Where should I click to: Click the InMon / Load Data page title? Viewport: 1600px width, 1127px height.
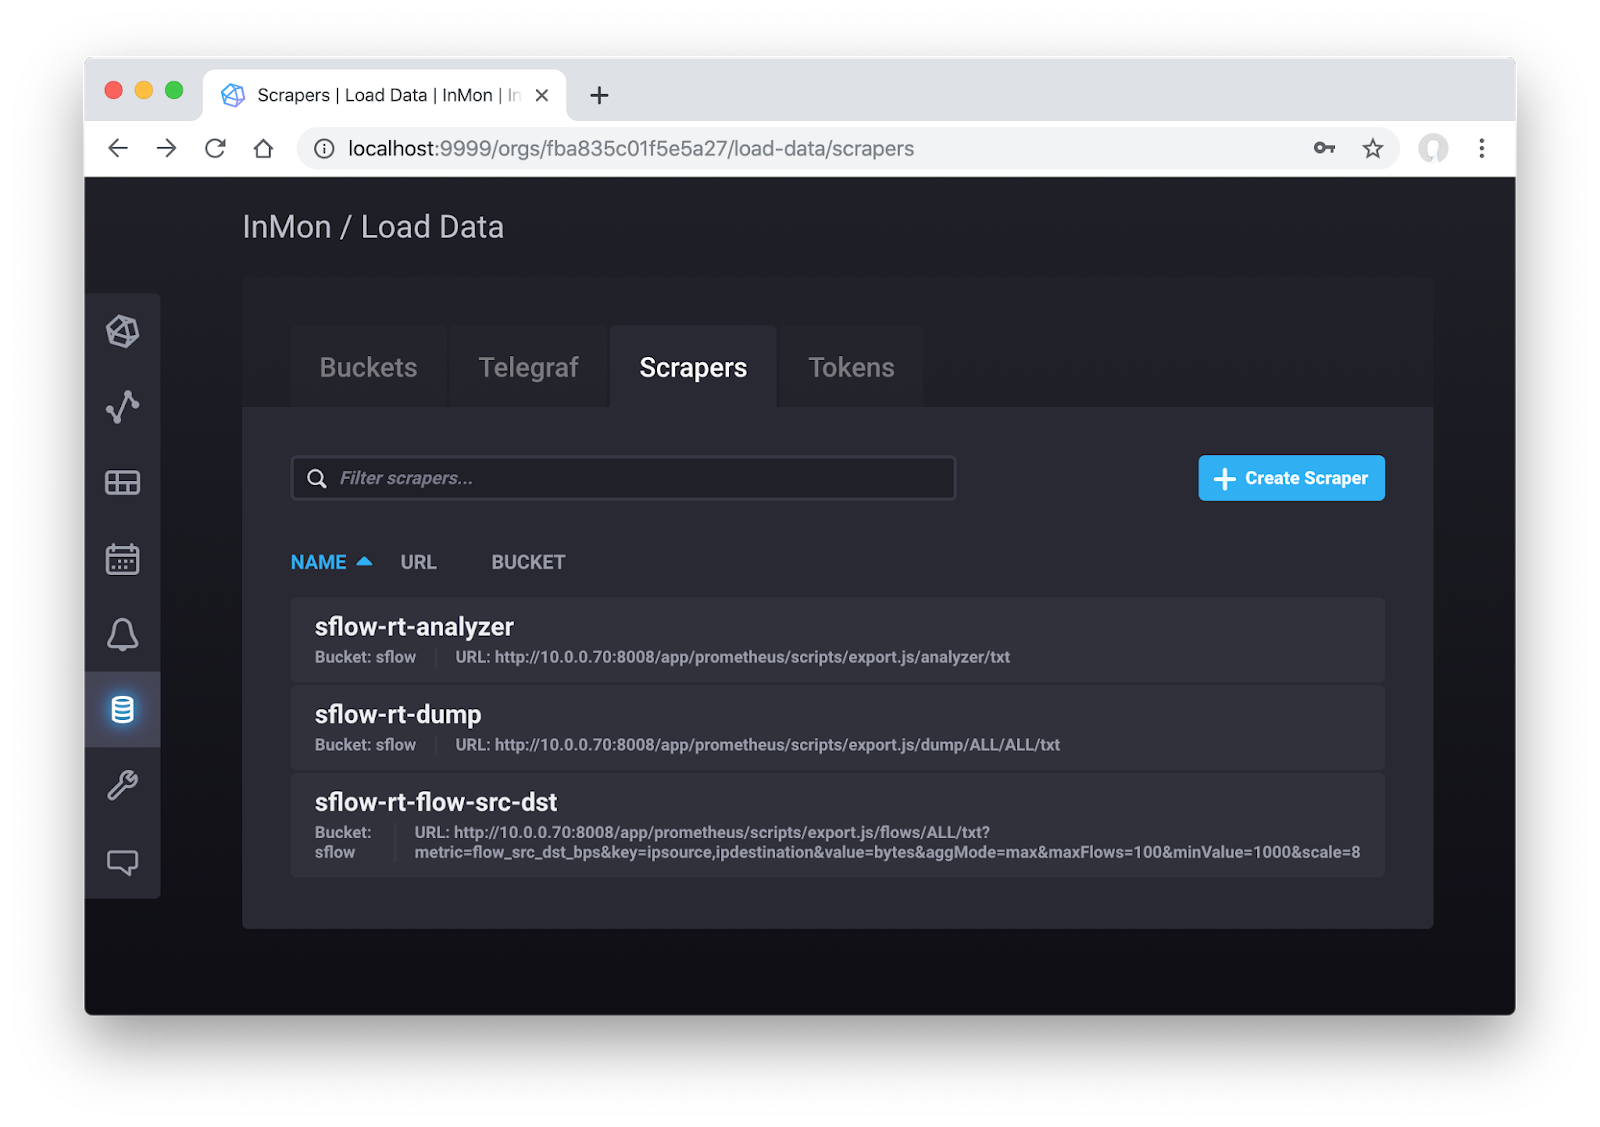tap(373, 227)
